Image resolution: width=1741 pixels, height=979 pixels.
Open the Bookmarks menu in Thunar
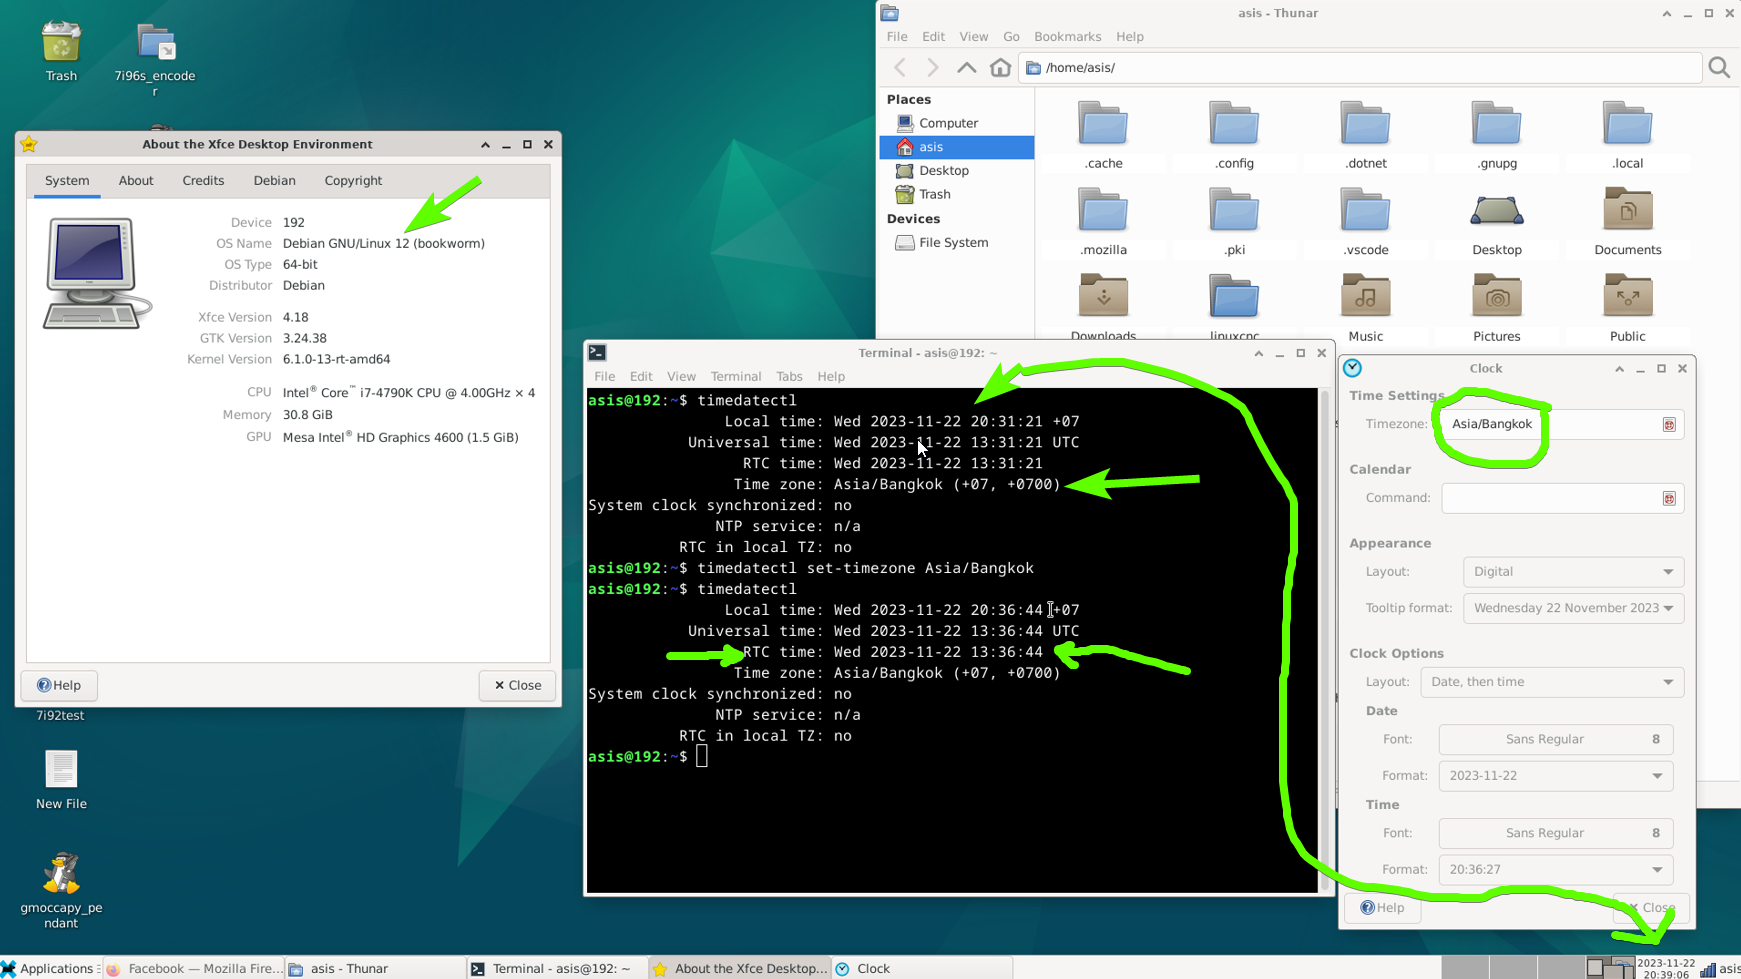click(x=1067, y=37)
